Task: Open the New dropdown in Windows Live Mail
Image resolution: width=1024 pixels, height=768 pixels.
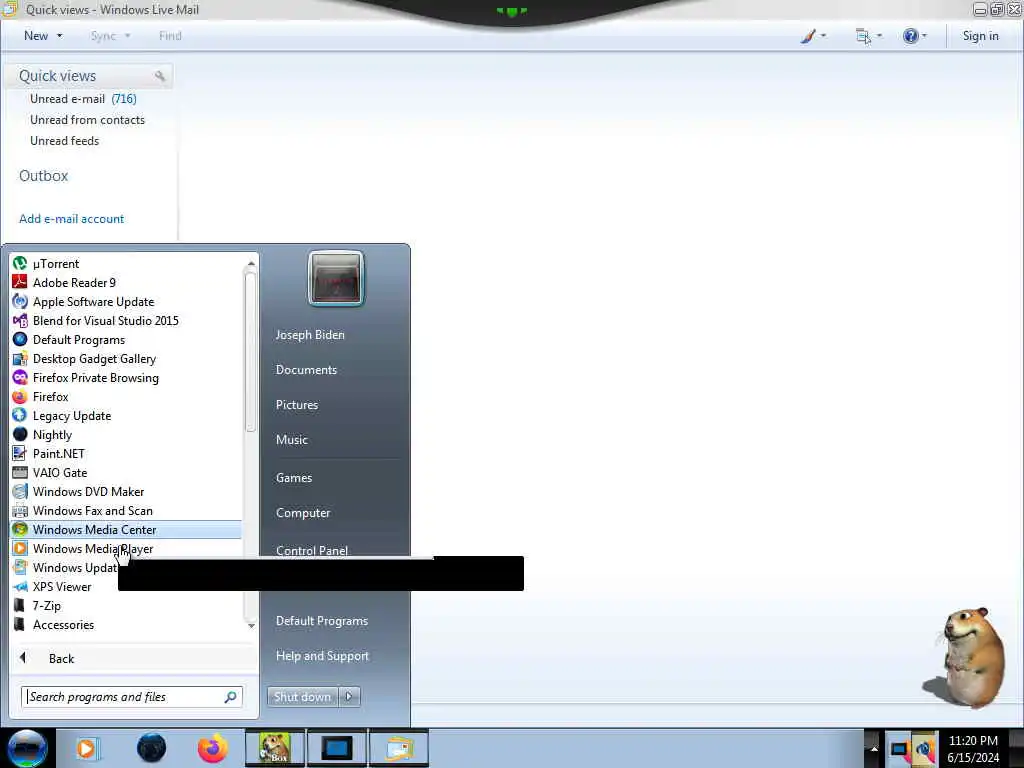Action: 43,36
